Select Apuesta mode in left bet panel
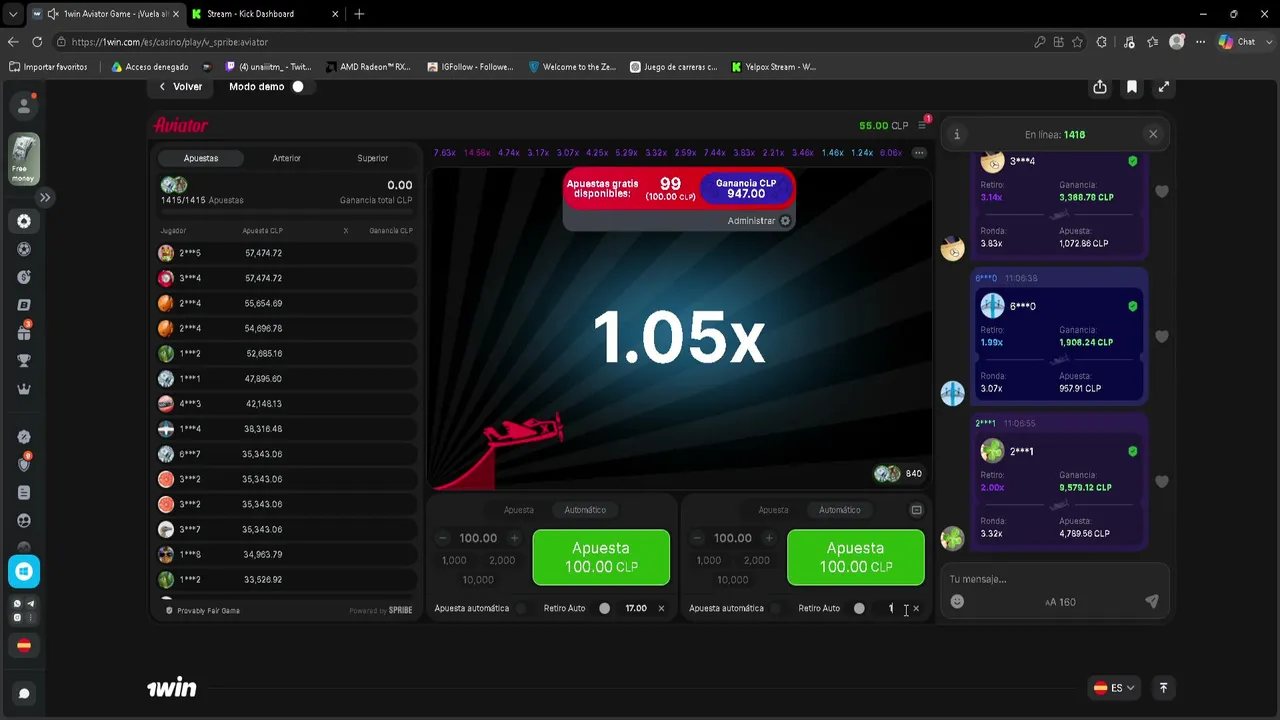Screen dimensions: 1280x720 (518, 510)
